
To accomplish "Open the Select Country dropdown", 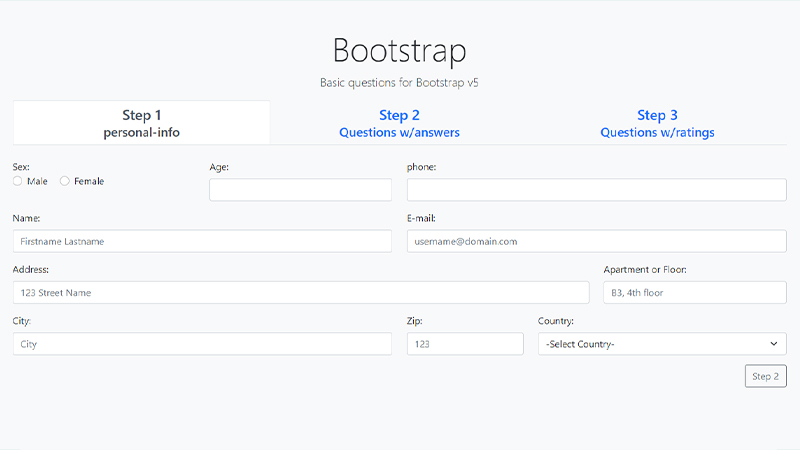I will tap(662, 344).
